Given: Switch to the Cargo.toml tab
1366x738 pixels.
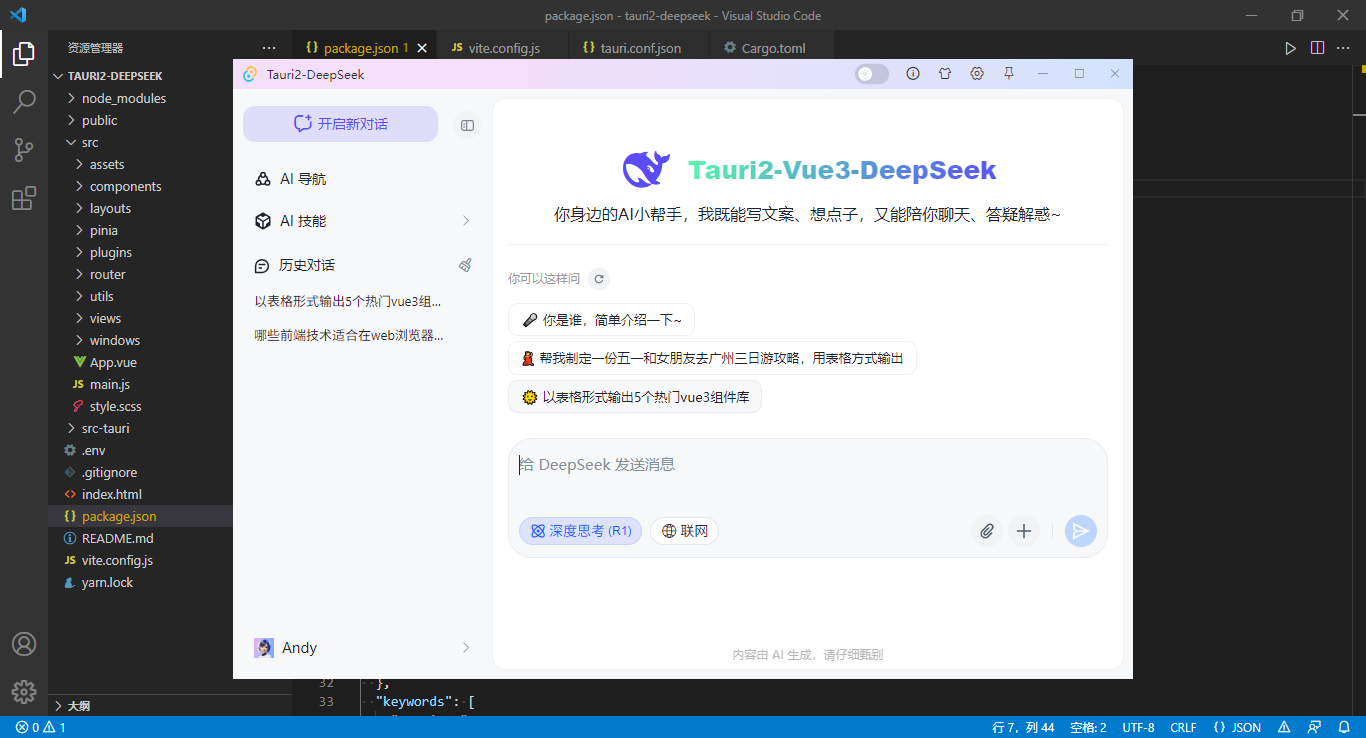Looking at the screenshot, I should point(773,48).
